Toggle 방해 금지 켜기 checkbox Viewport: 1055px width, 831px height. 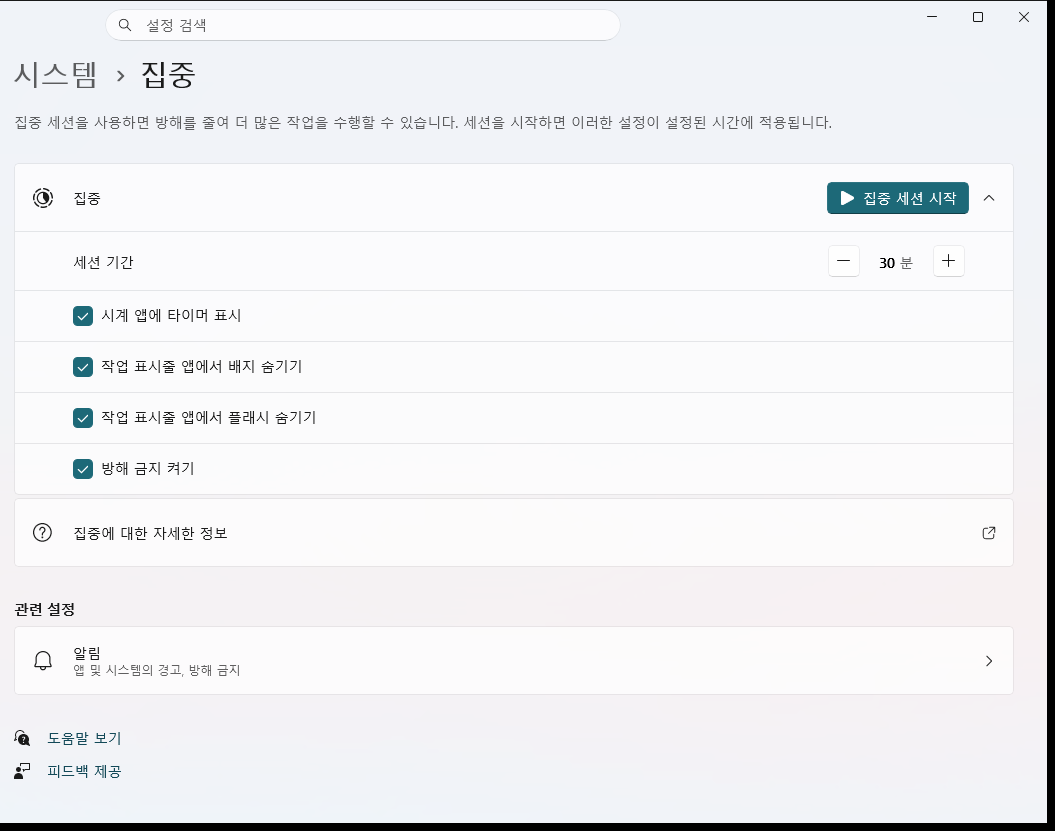pos(83,469)
